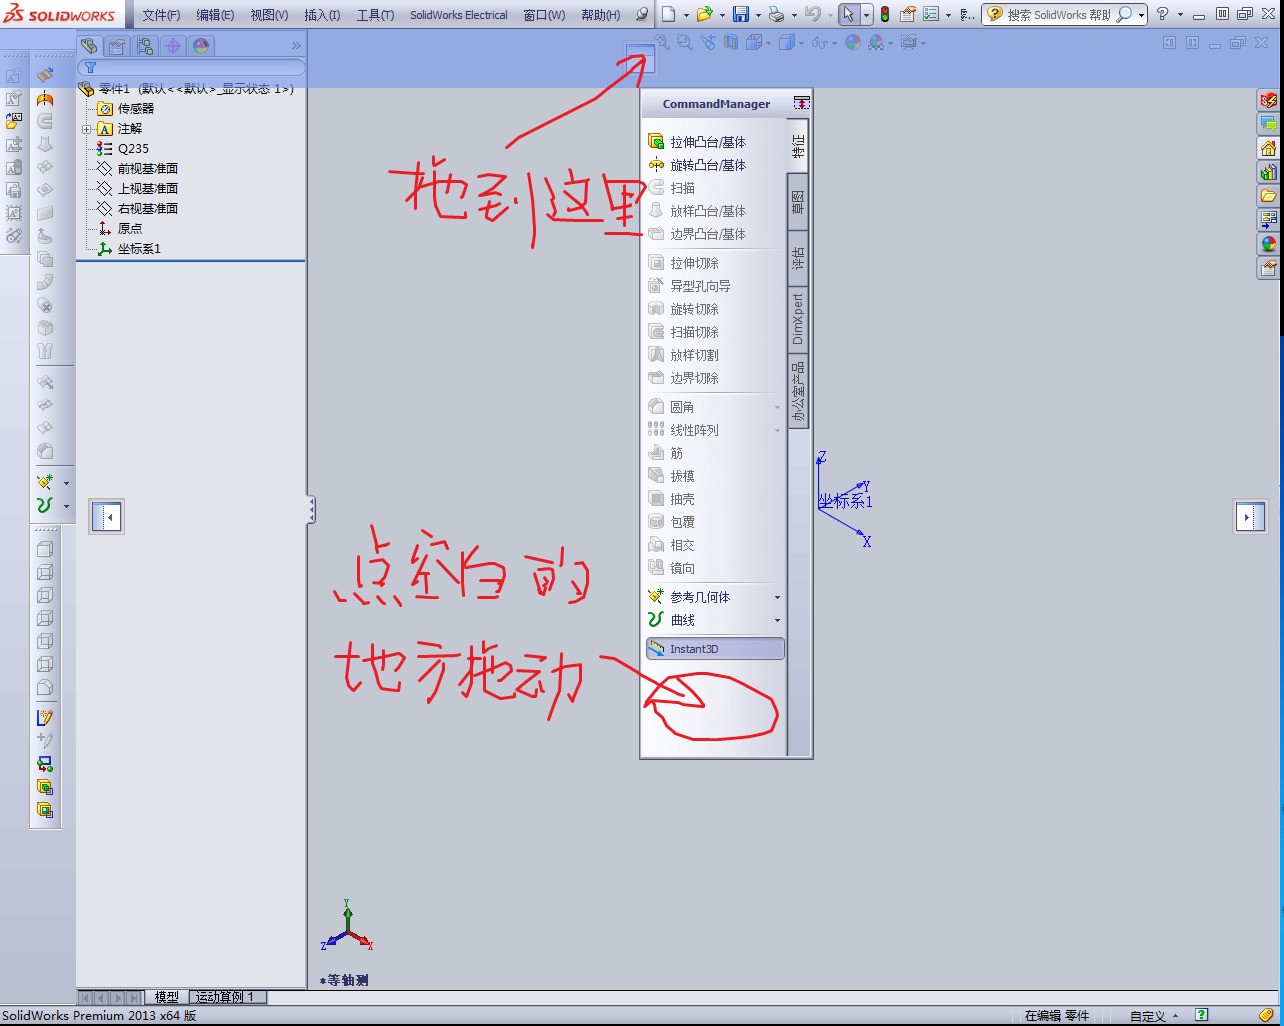Click the Rebuild traffic light icon
1284x1026 pixels.
pyautogui.click(x=885, y=14)
